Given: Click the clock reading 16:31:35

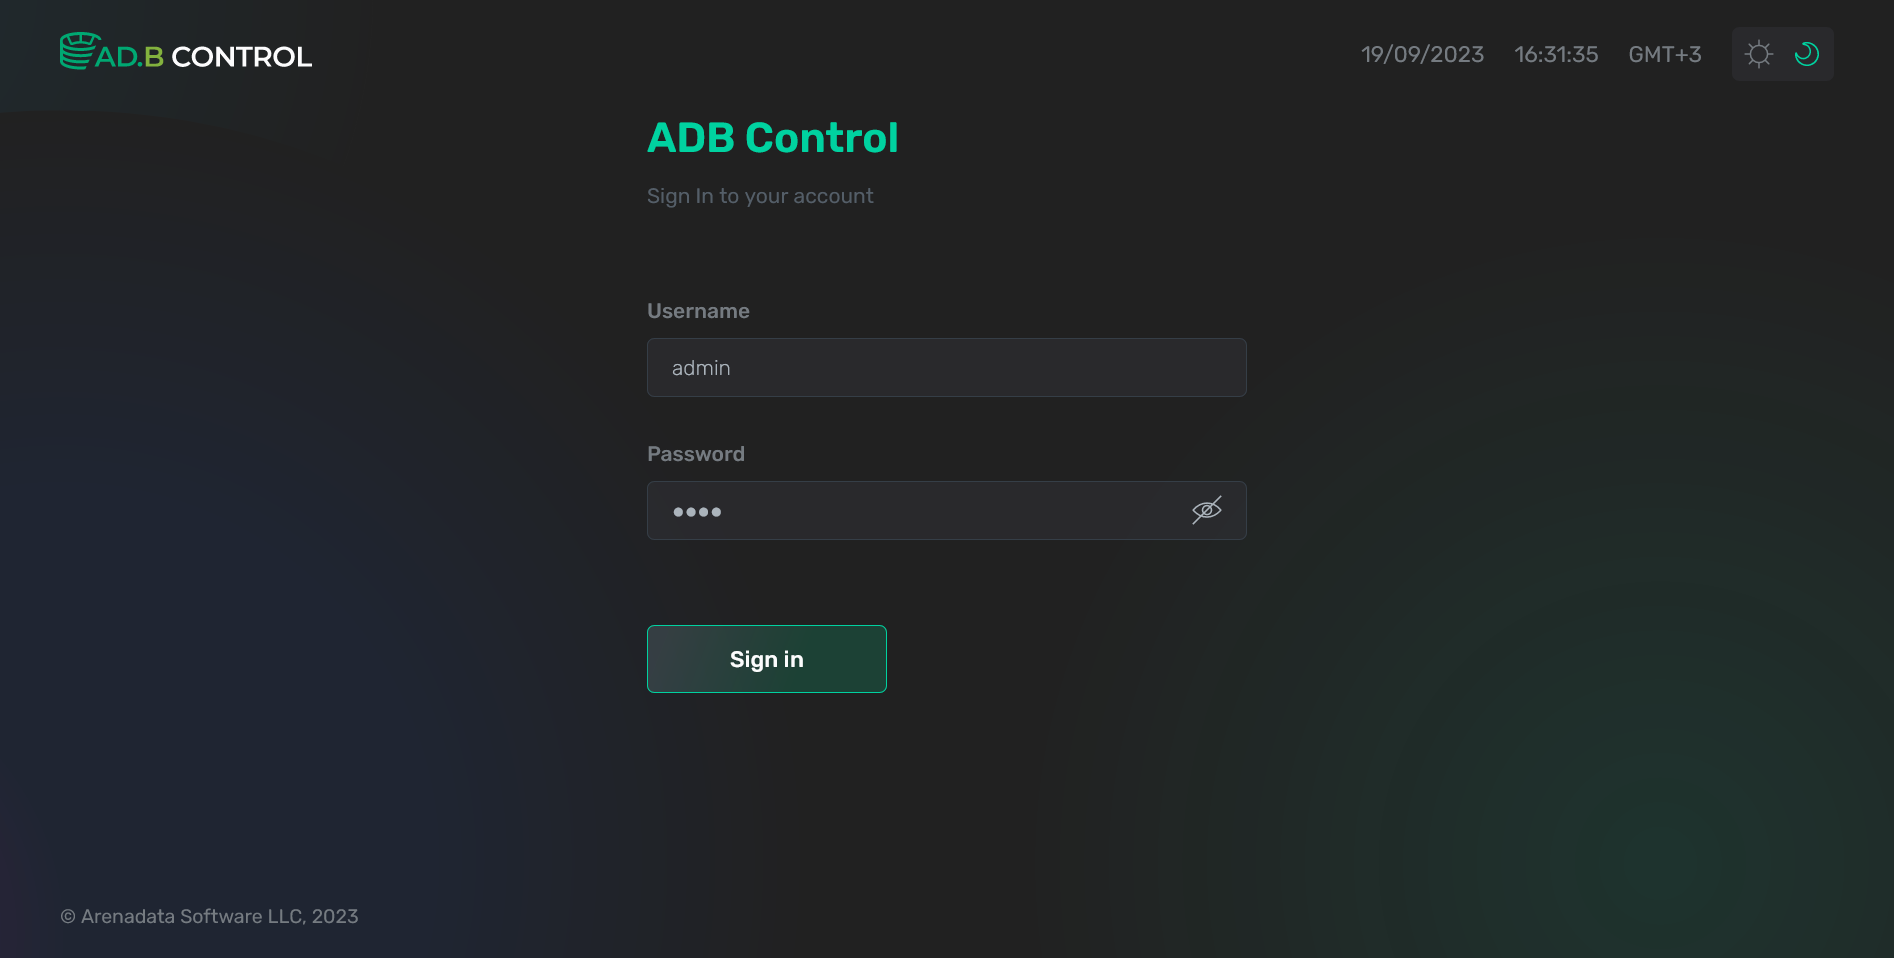Looking at the screenshot, I should [1556, 55].
